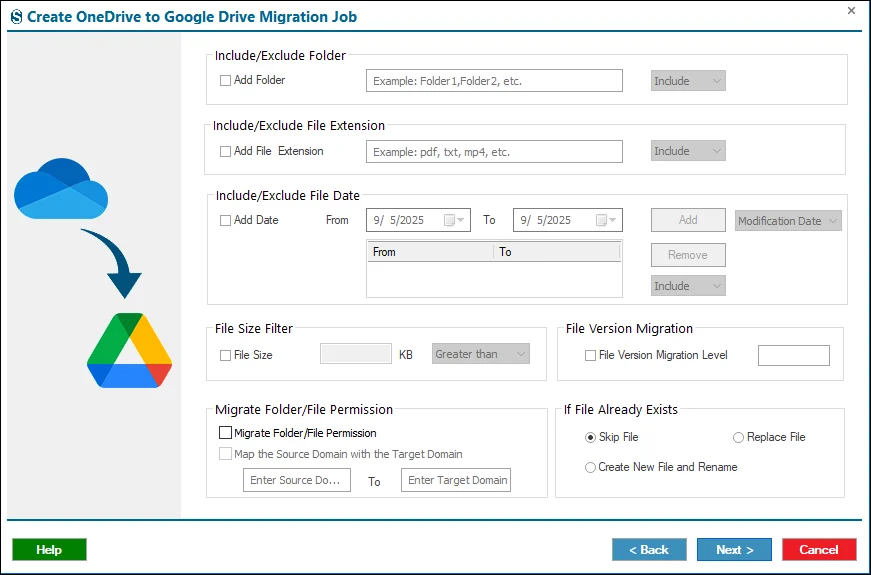Toggle Migrate Folder/File Permission checkbox
The image size is (871, 575).
click(226, 433)
